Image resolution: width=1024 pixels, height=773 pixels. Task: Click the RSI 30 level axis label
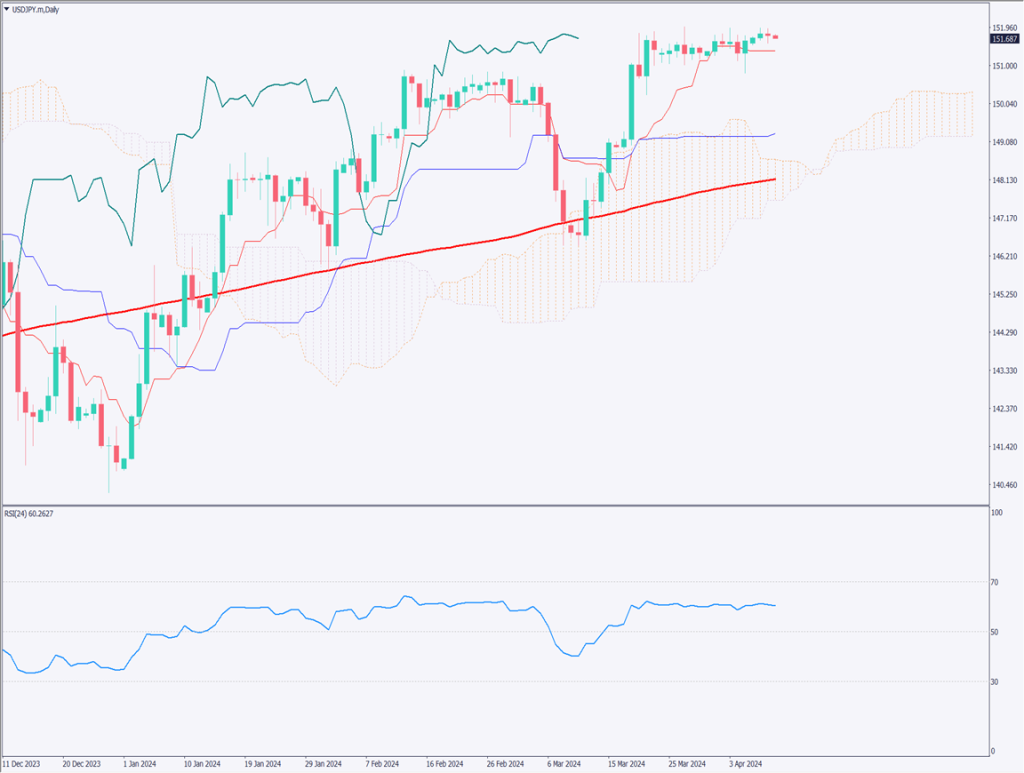995,681
